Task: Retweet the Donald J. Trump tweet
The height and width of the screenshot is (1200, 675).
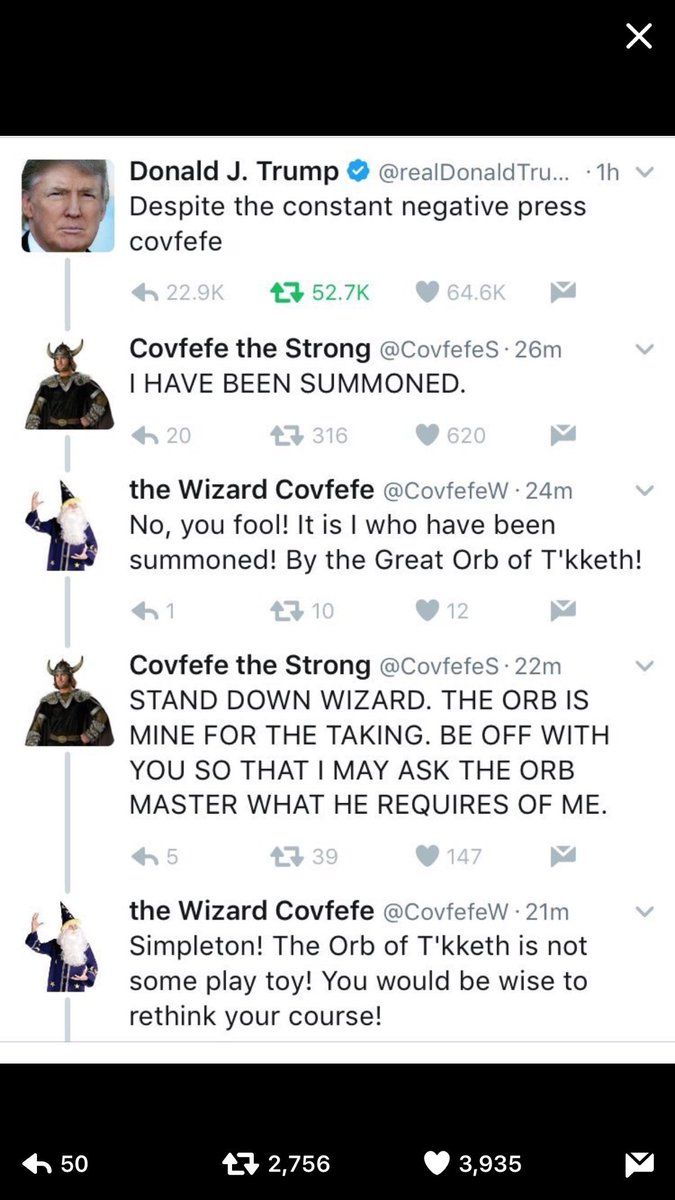Action: coord(286,292)
